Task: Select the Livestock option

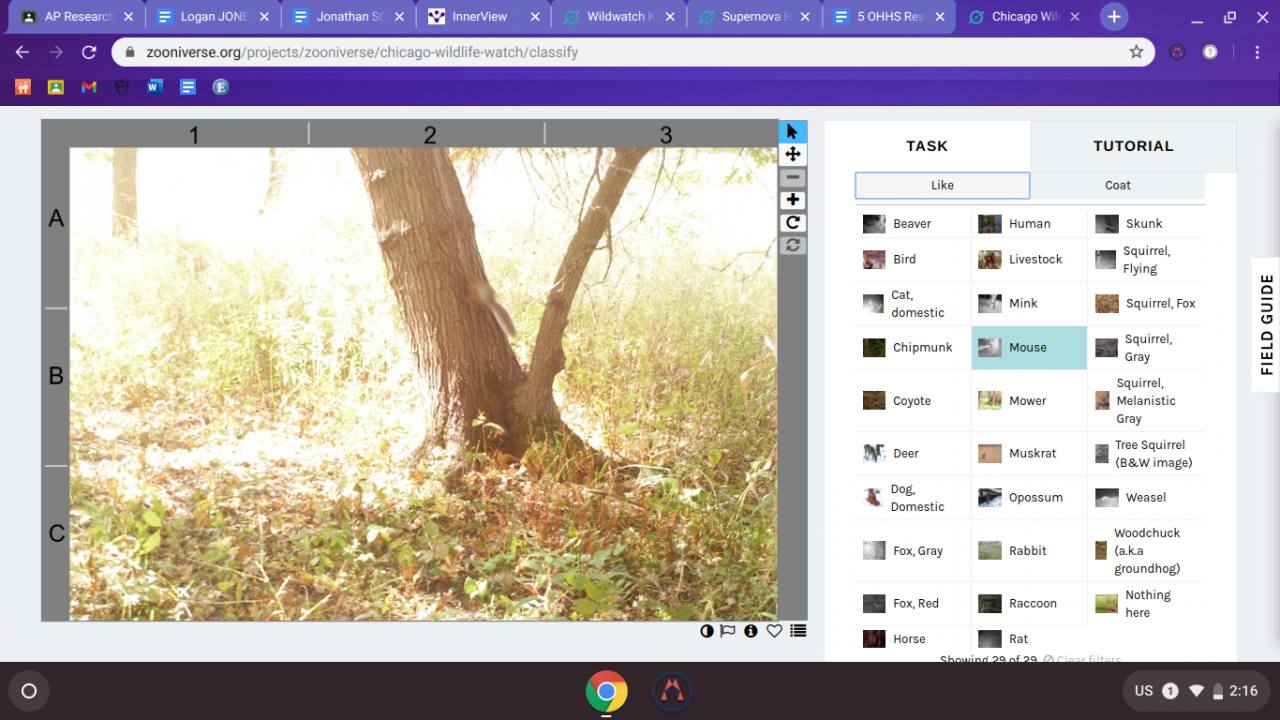Action: (x=1029, y=259)
